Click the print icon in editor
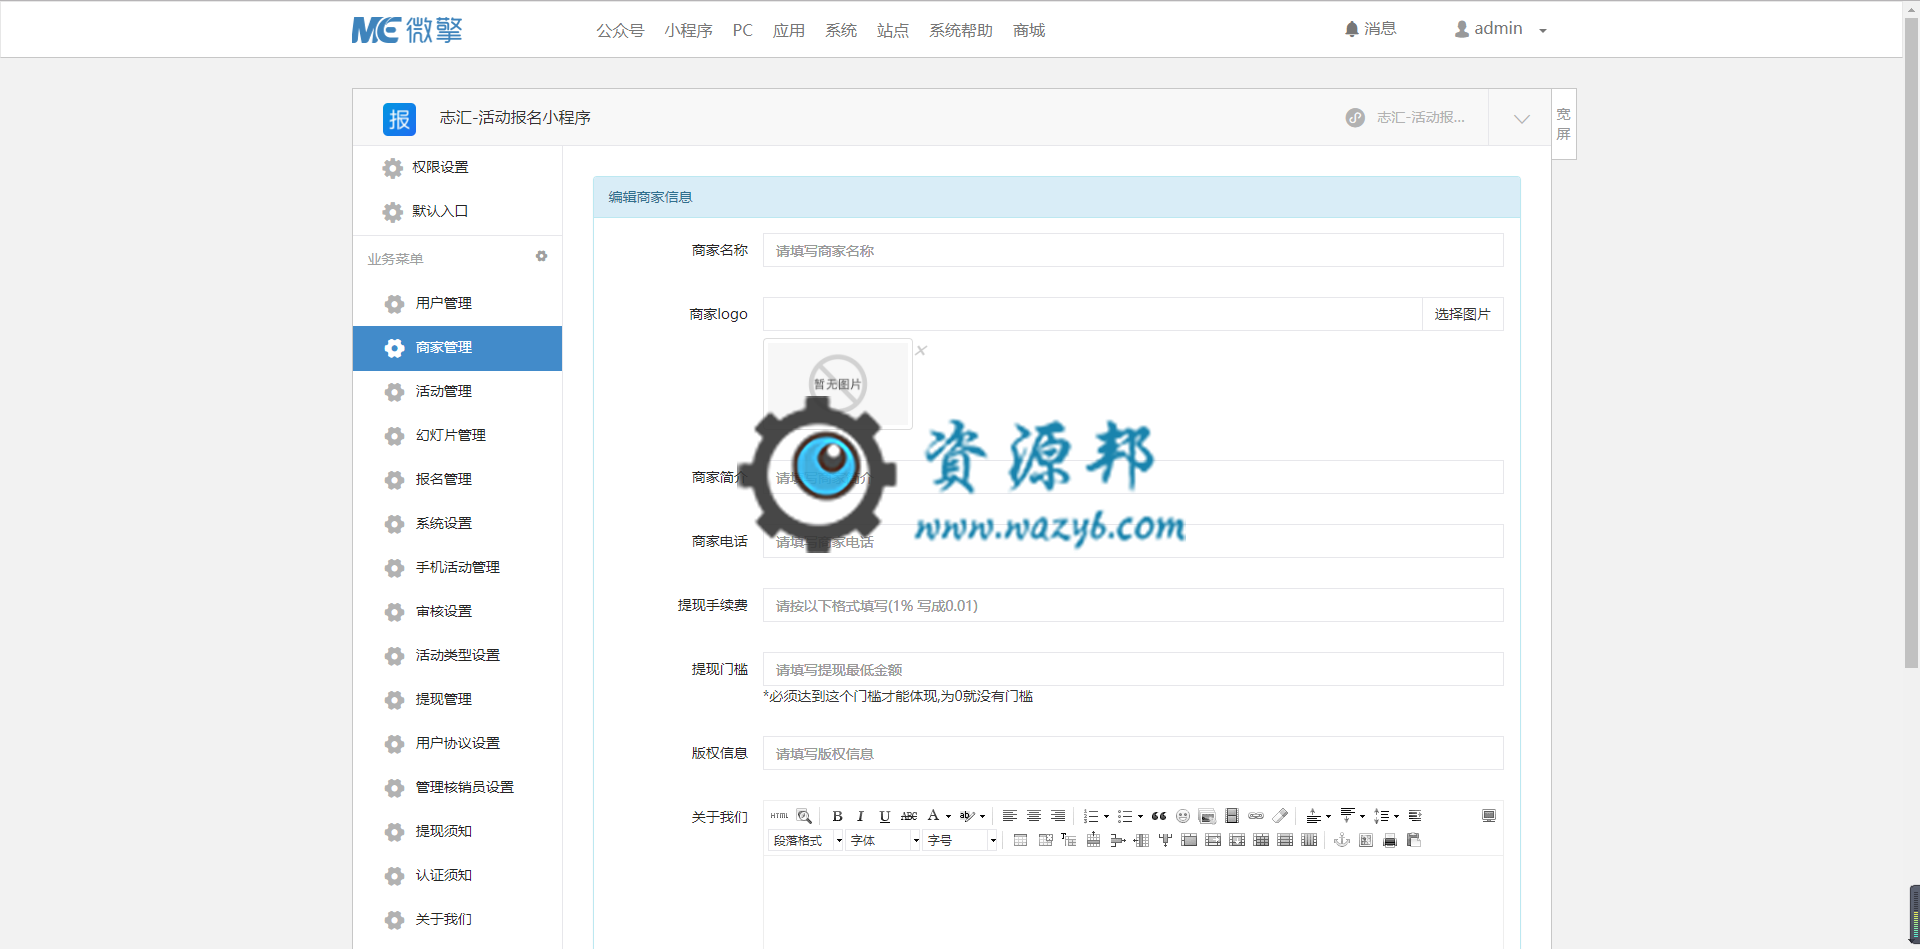The image size is (1920, 949). [1390, 840]
